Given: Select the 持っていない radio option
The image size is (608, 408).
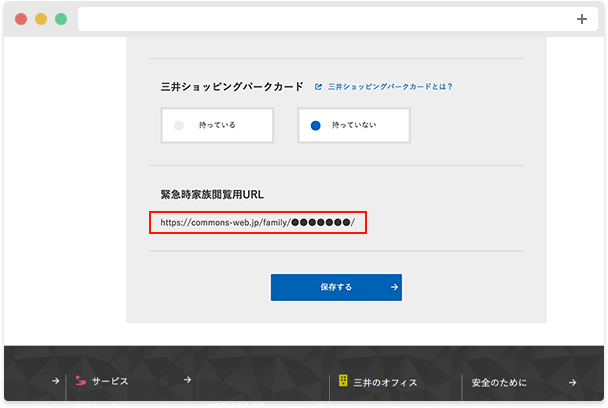Looking at the screenshot, I should click(354, 126).
